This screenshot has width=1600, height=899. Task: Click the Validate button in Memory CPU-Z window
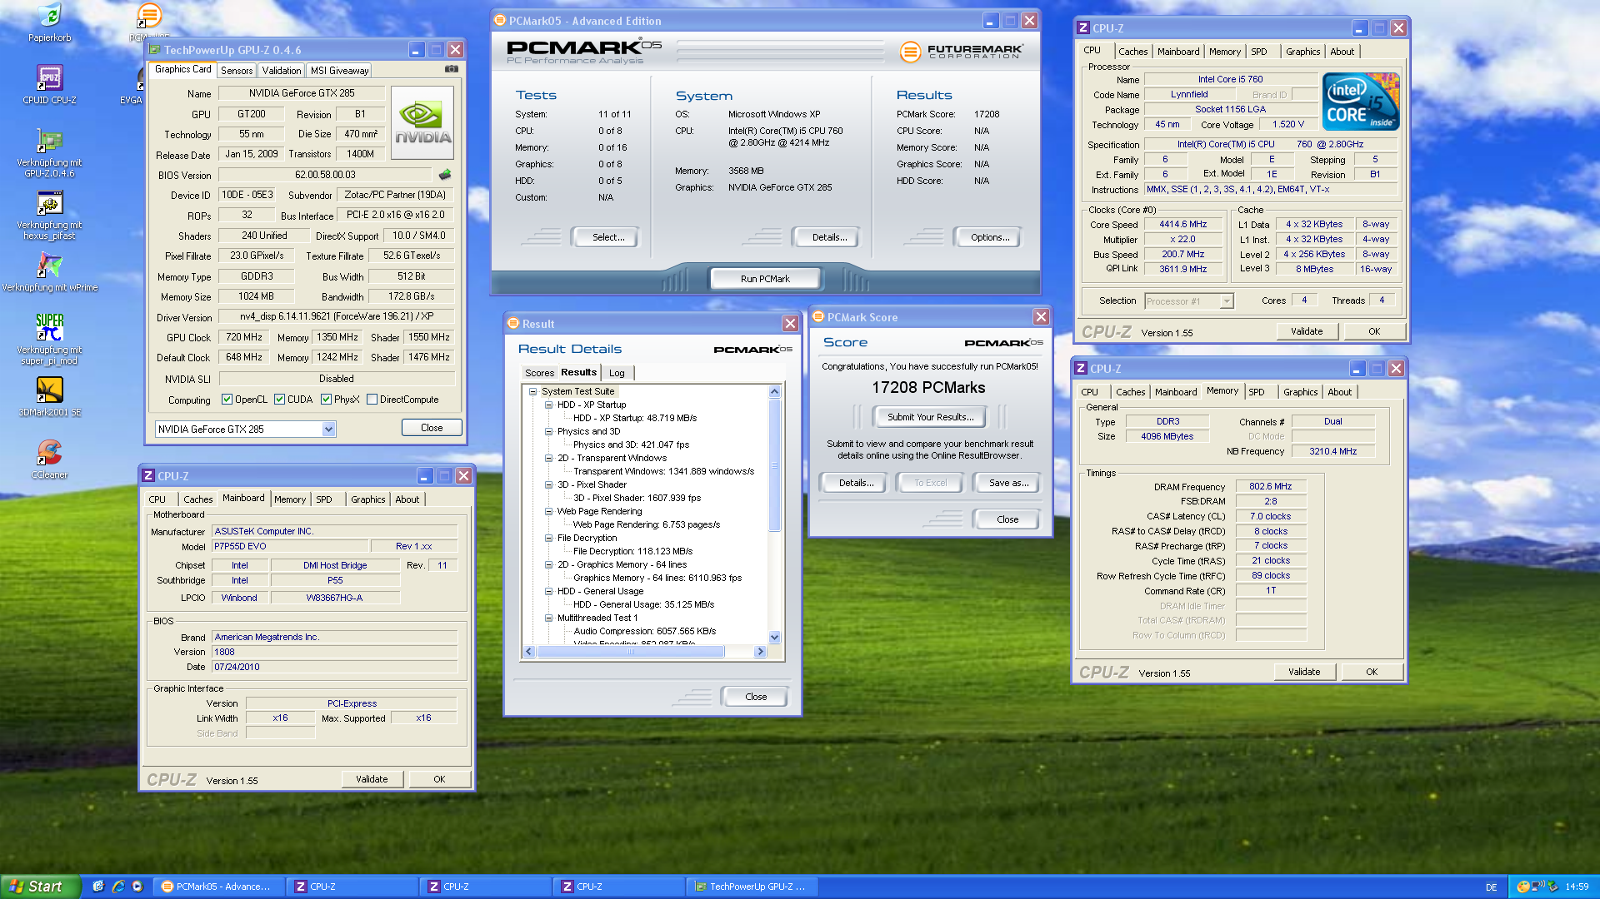pos(1304,672)
